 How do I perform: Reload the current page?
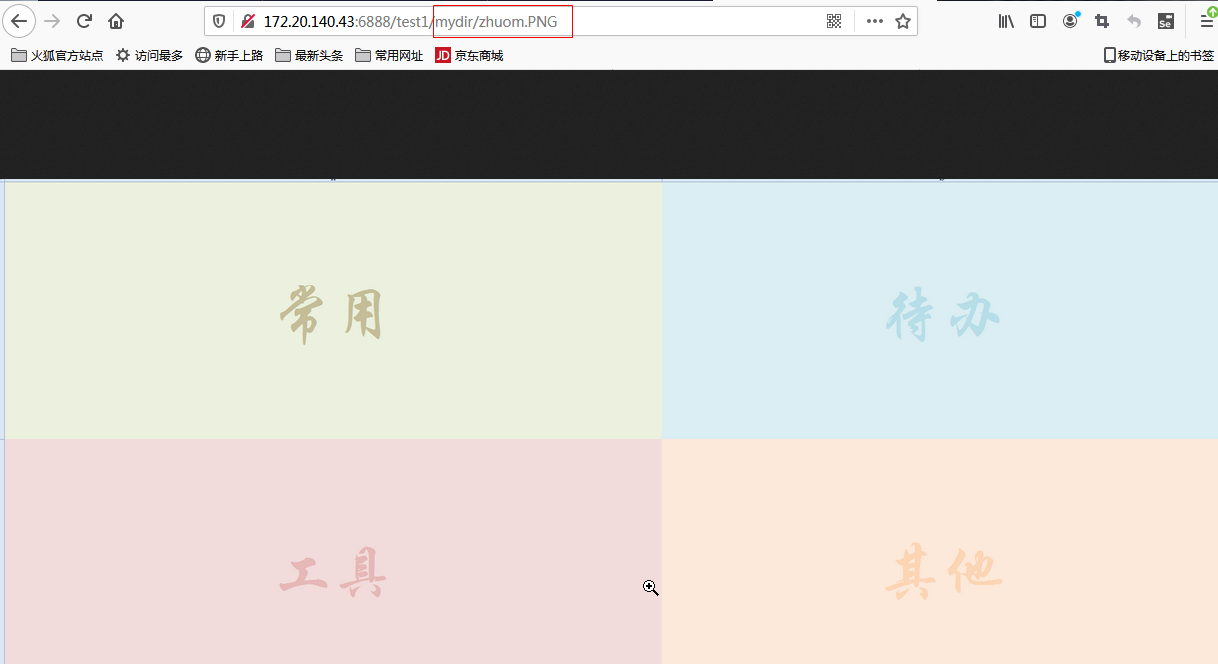click(x=84, y=21)
